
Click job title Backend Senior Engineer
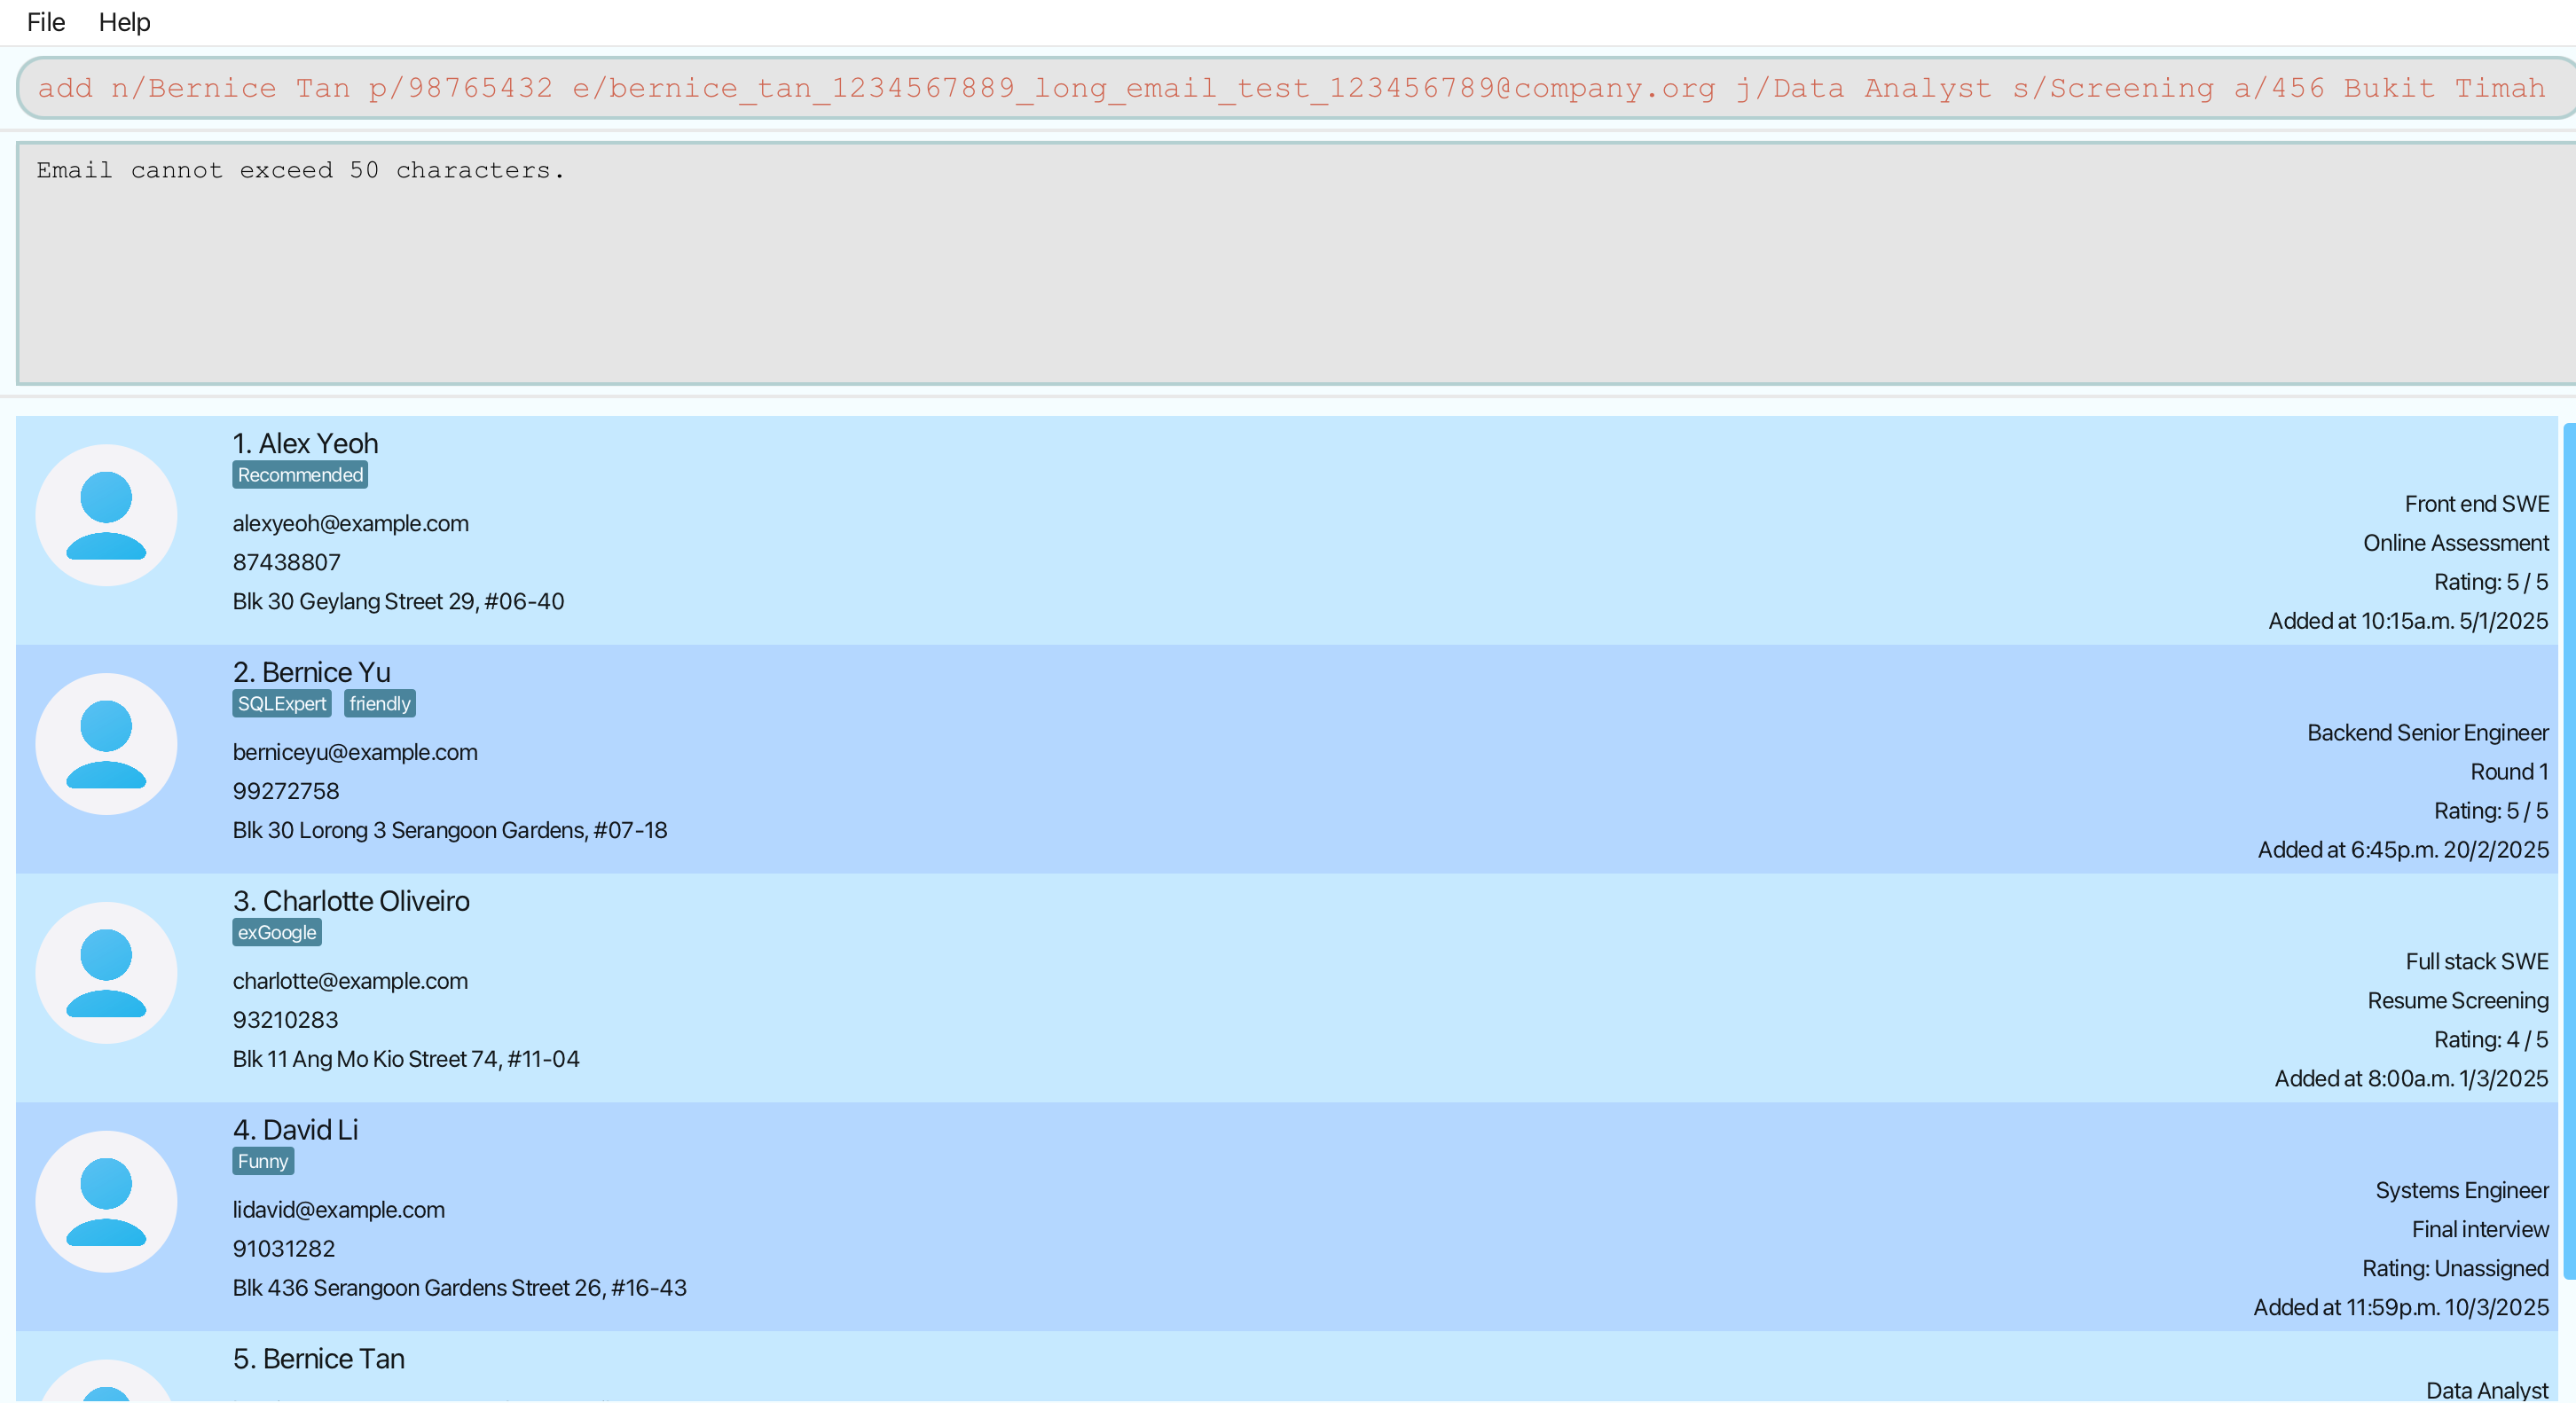2428,734
